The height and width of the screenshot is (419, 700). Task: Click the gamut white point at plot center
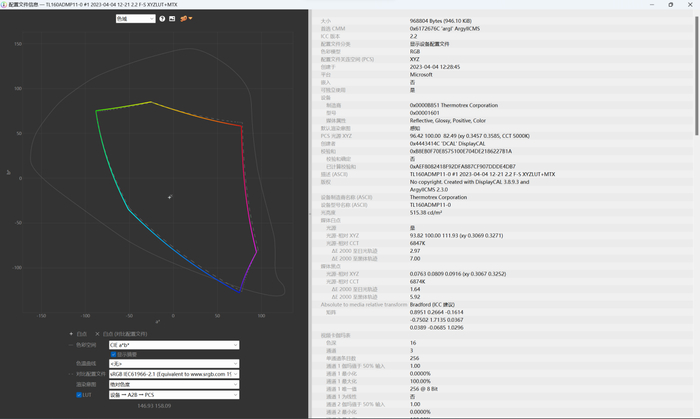click(169, 196)
